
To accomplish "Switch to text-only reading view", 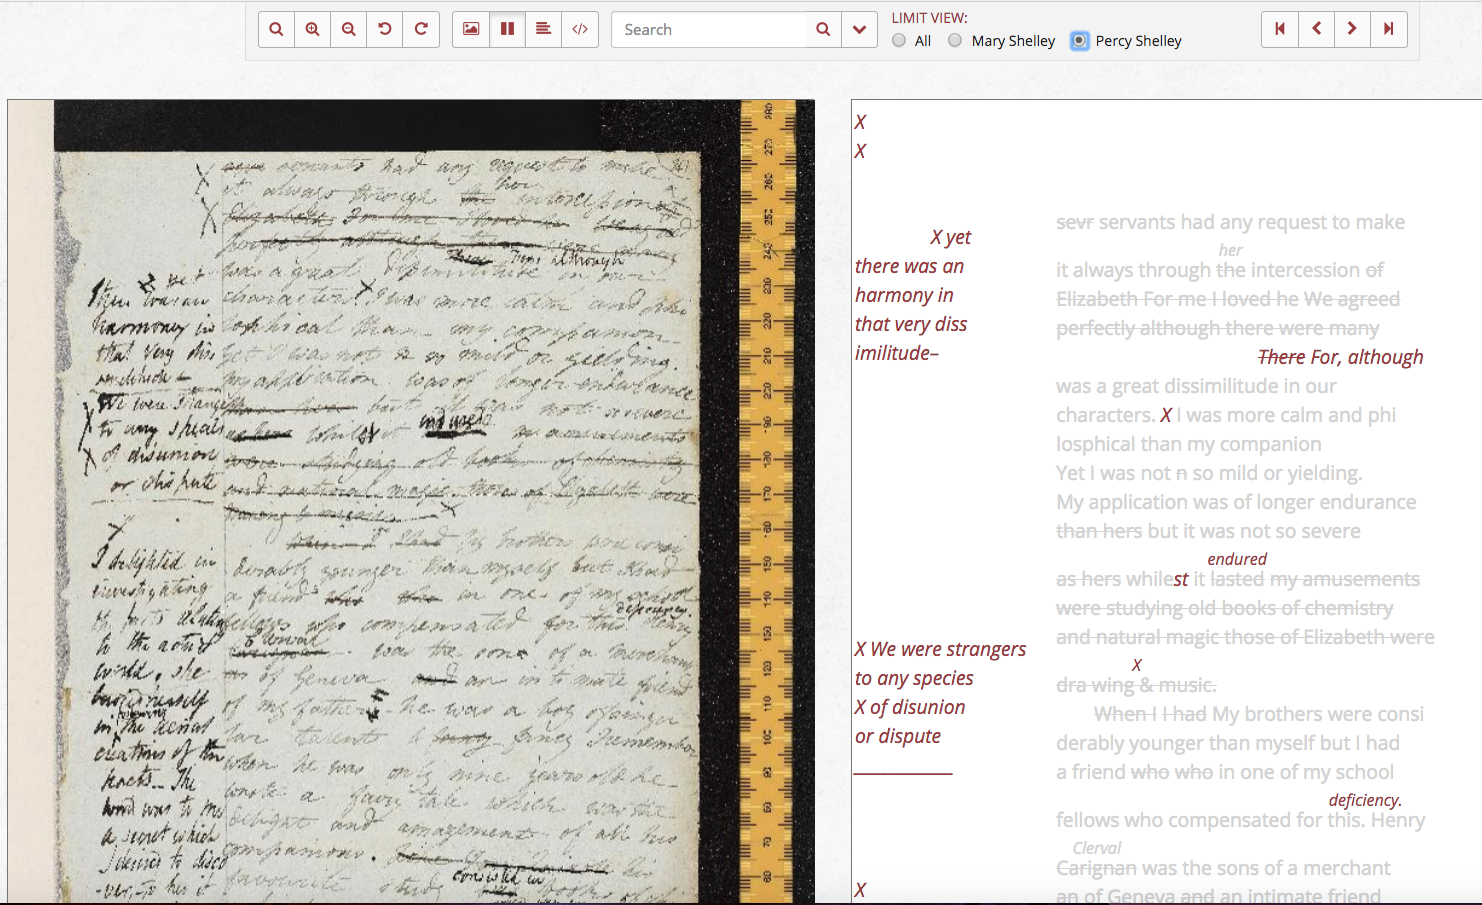I will tap(543, 29).
